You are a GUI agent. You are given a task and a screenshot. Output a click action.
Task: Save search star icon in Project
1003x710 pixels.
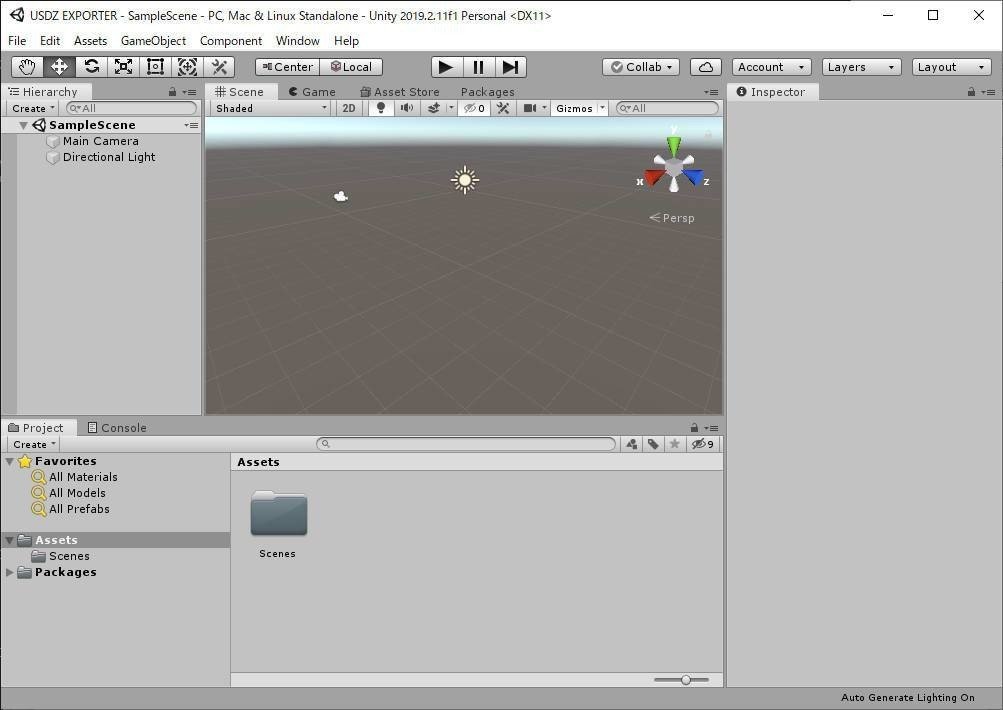point(674,444)
